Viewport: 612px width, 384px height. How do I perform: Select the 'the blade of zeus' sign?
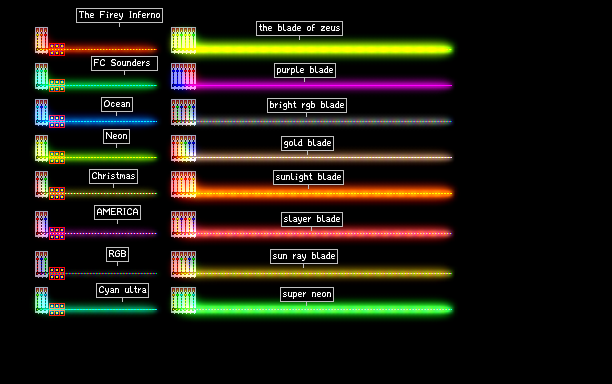coord(299,28)
